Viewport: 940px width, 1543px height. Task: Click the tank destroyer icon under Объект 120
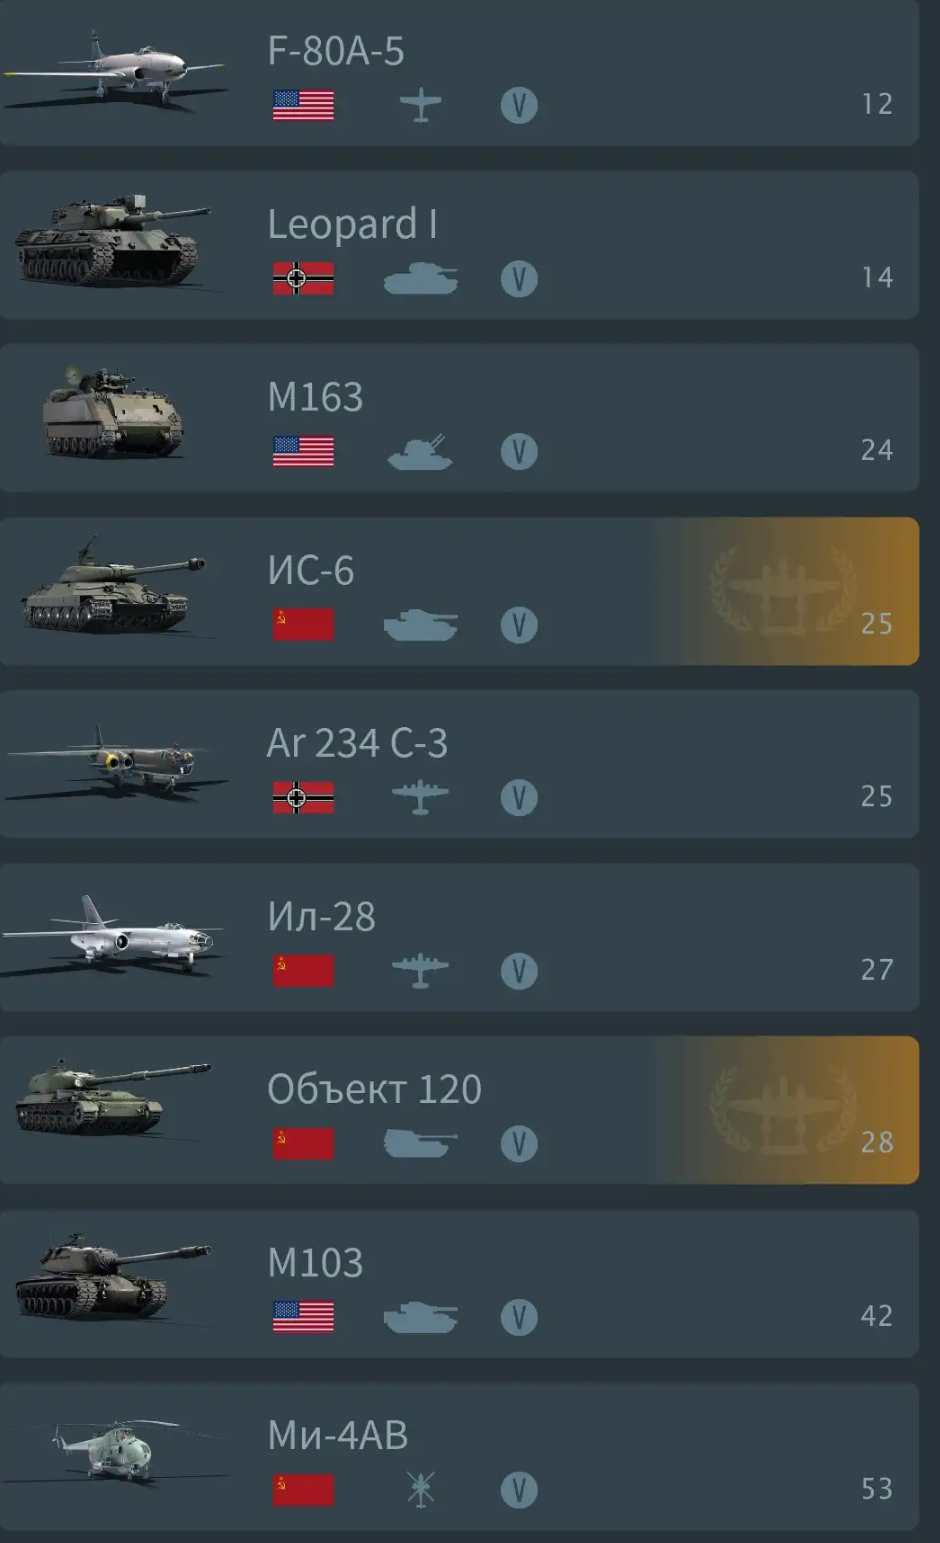coord(420,1144)
